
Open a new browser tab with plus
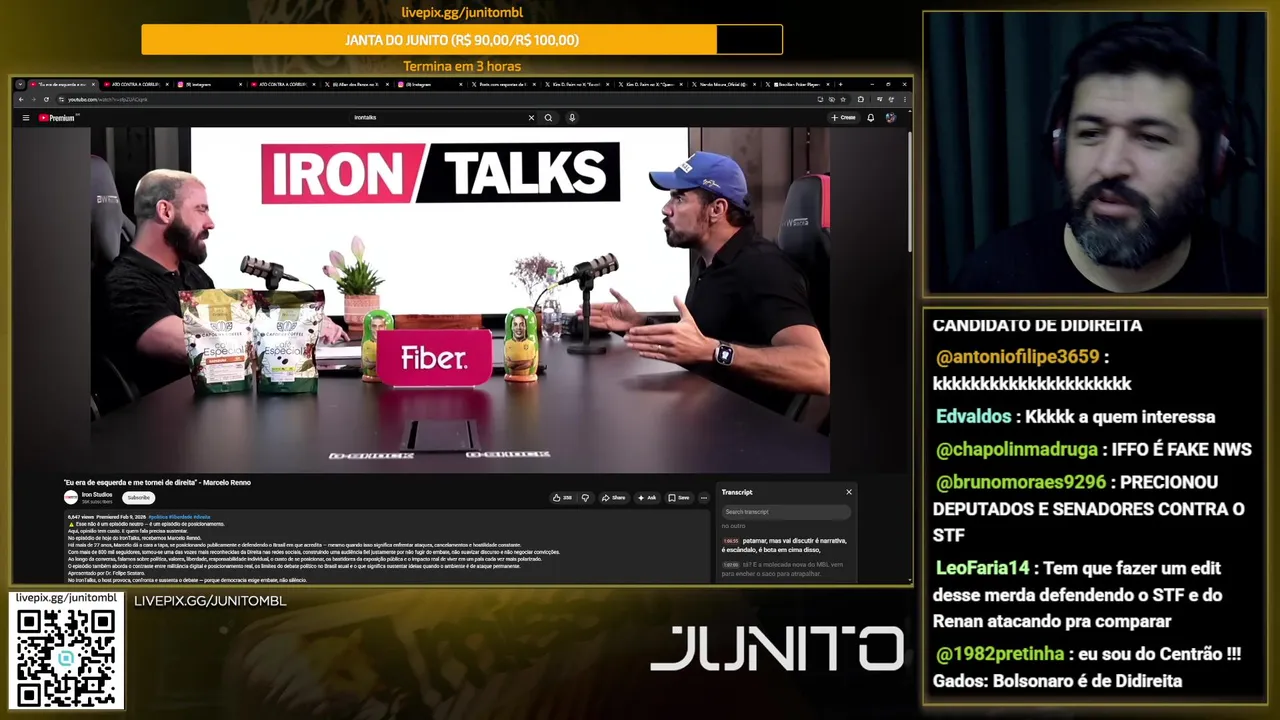click(x=840, y=85)
